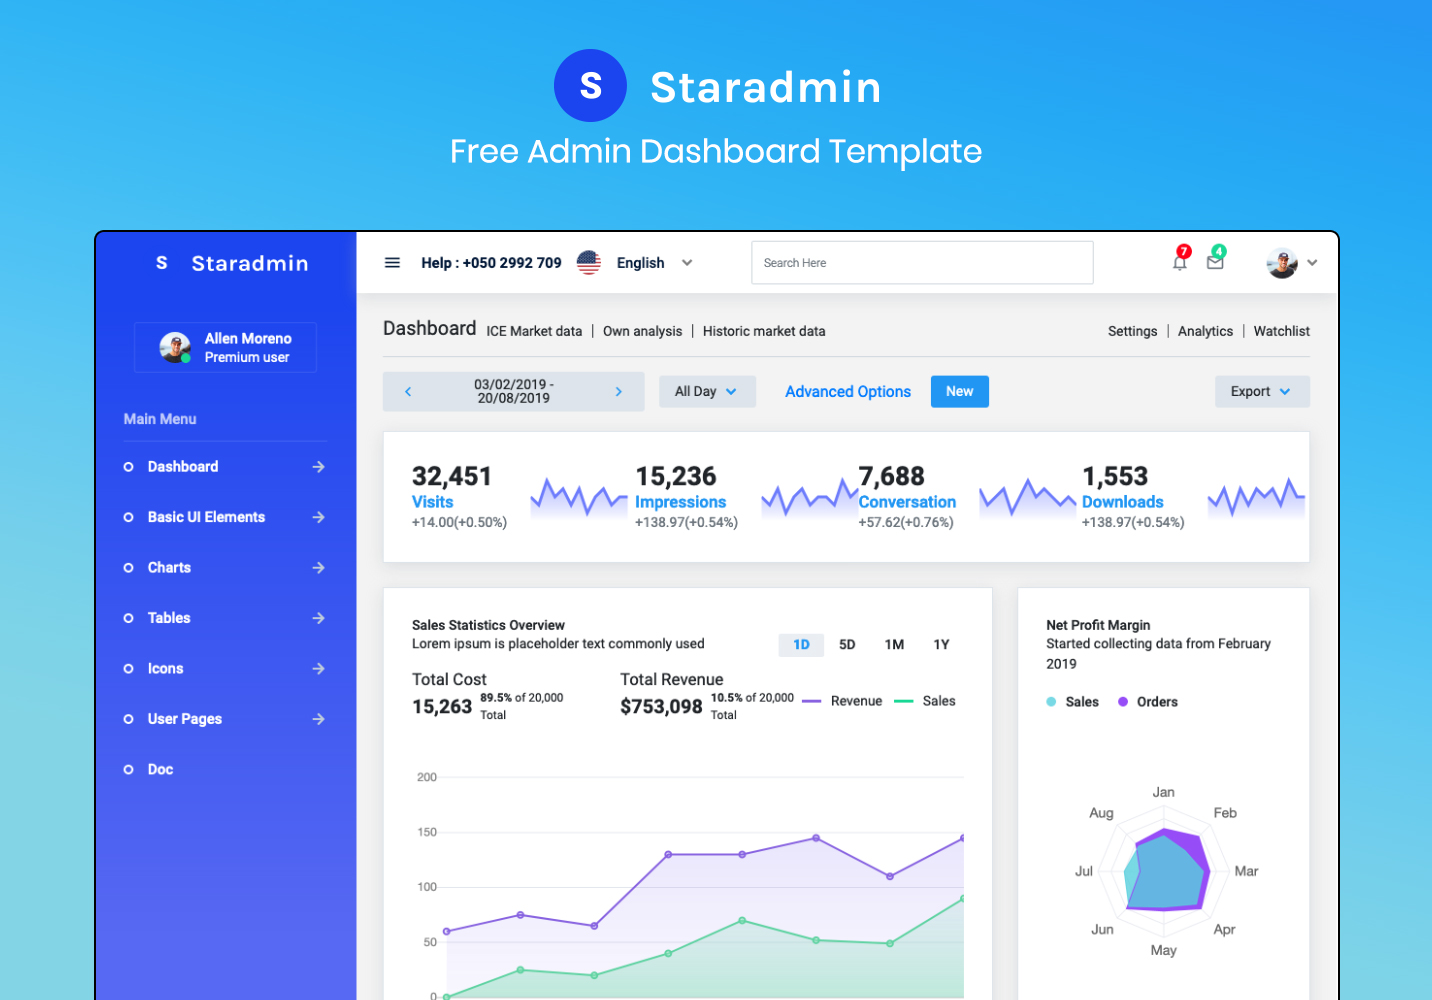This screenshot has height=1000, width=1432.
Task: Open the Settings link
Action: [x=1132, y=331]
